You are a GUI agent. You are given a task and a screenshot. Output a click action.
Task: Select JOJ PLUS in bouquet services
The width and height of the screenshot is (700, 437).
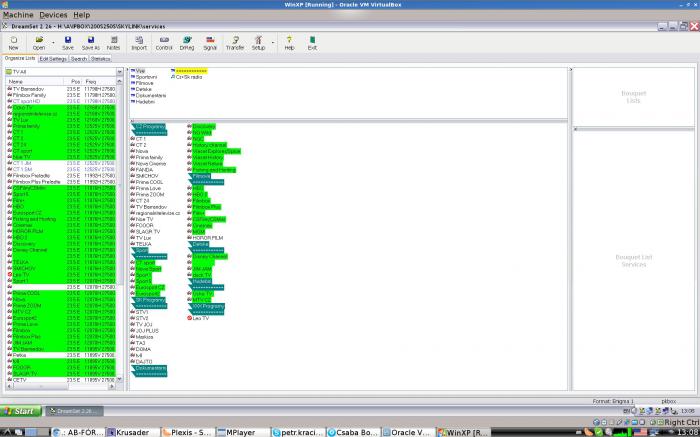(x=147, y=331)
